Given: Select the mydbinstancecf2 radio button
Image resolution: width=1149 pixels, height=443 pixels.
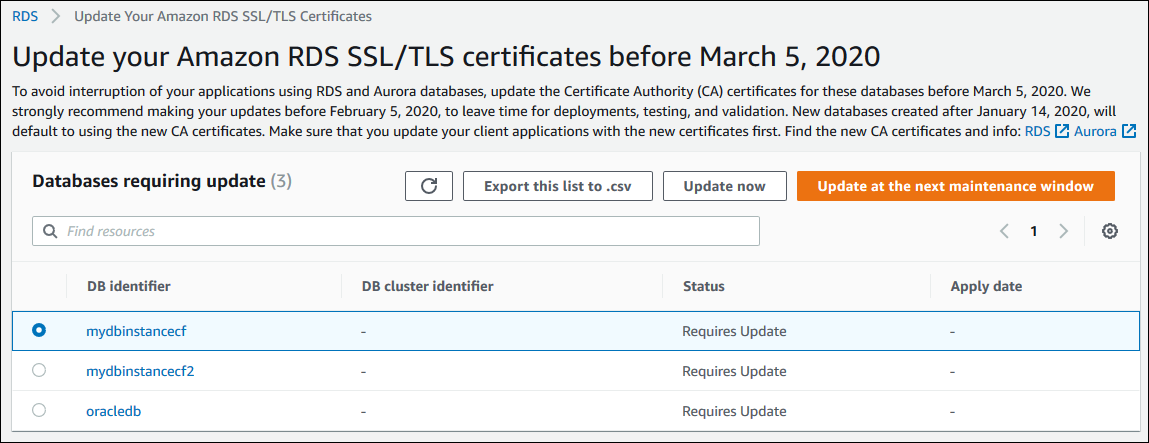Looking at the screenshot, I should coord(39,370).
